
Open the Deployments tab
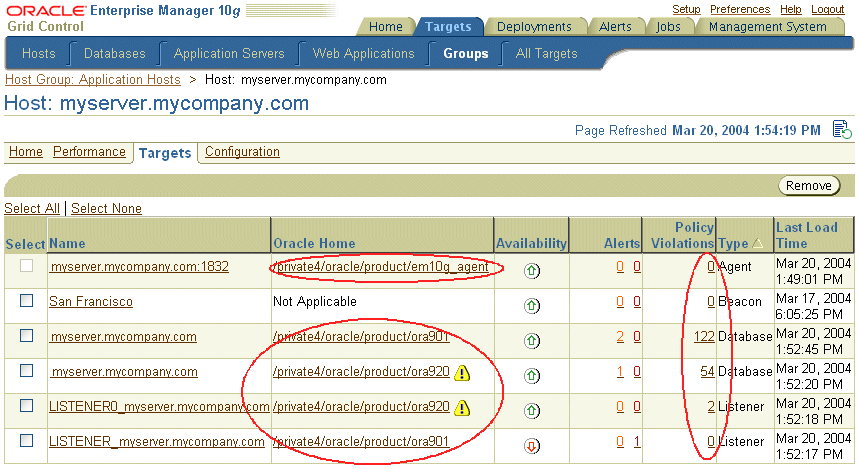click(x=534, y=27)
